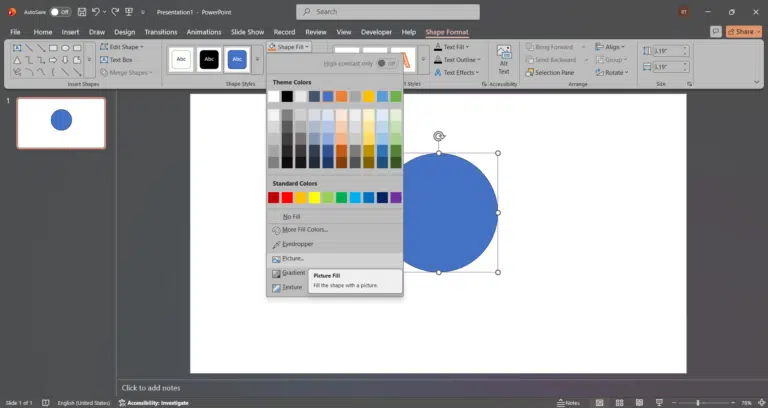This screenshot has height=408, width=768.
Task: Select the right arrow shape
Action: pos(53,60)
